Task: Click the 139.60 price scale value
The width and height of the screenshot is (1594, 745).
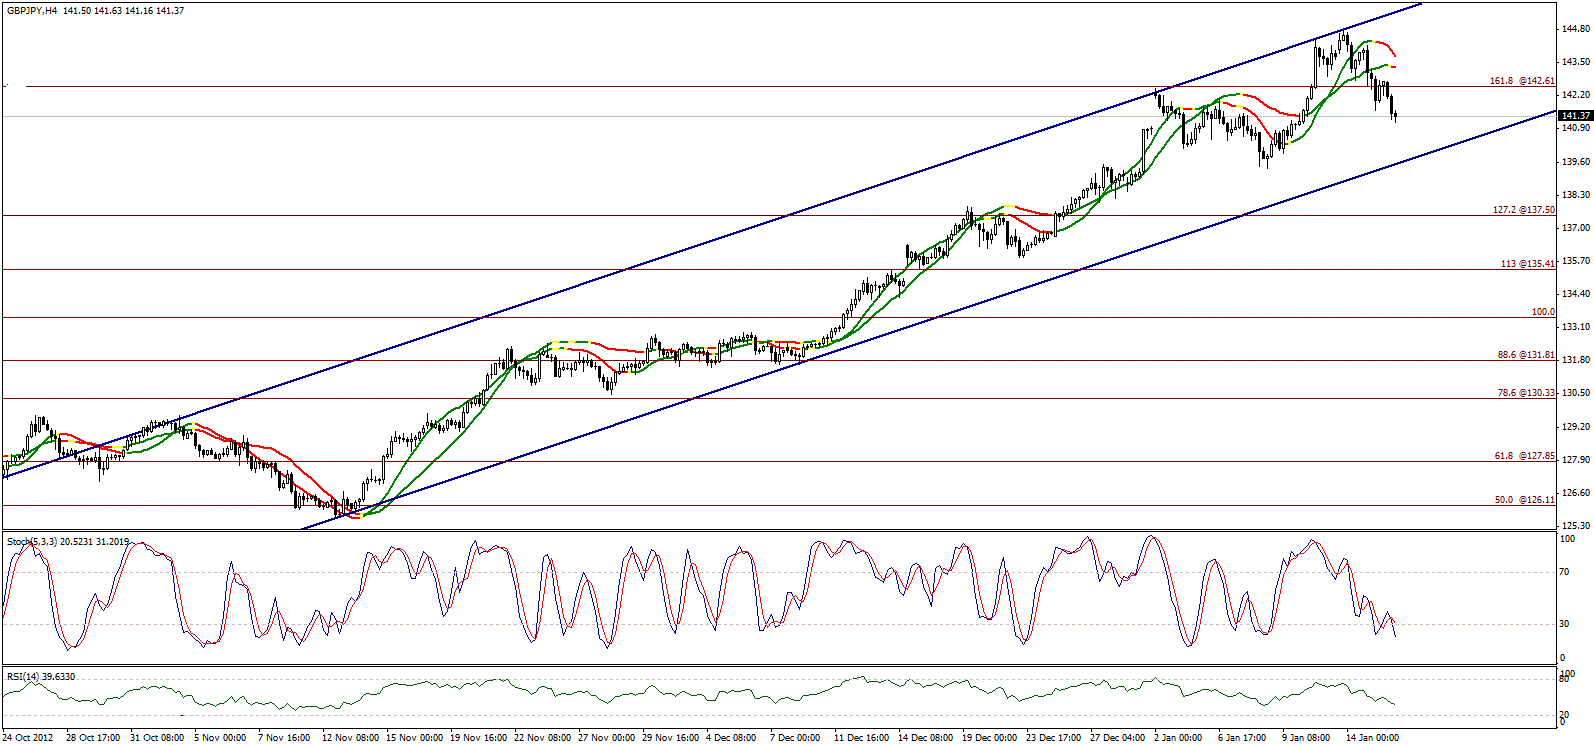Action: (x=1576, y=162)
